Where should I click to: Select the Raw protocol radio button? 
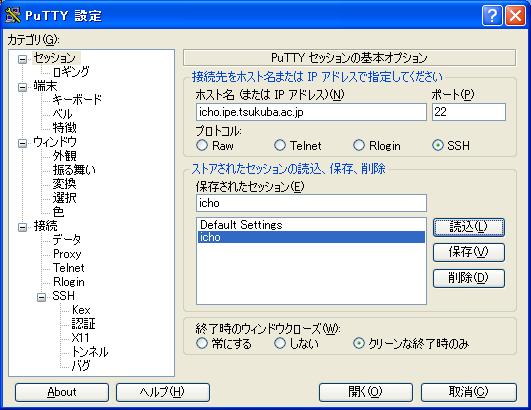pos(202,146)
